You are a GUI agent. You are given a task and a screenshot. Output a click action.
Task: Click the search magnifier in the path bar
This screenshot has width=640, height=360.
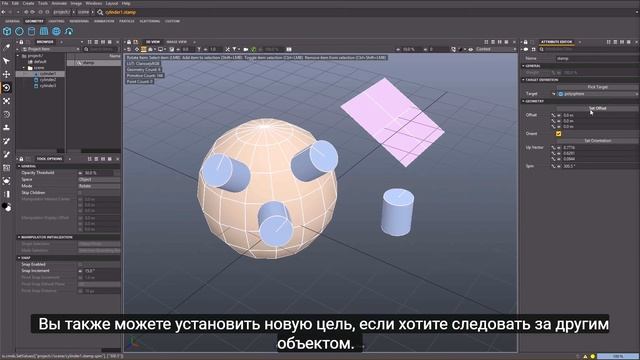[100, 12]
